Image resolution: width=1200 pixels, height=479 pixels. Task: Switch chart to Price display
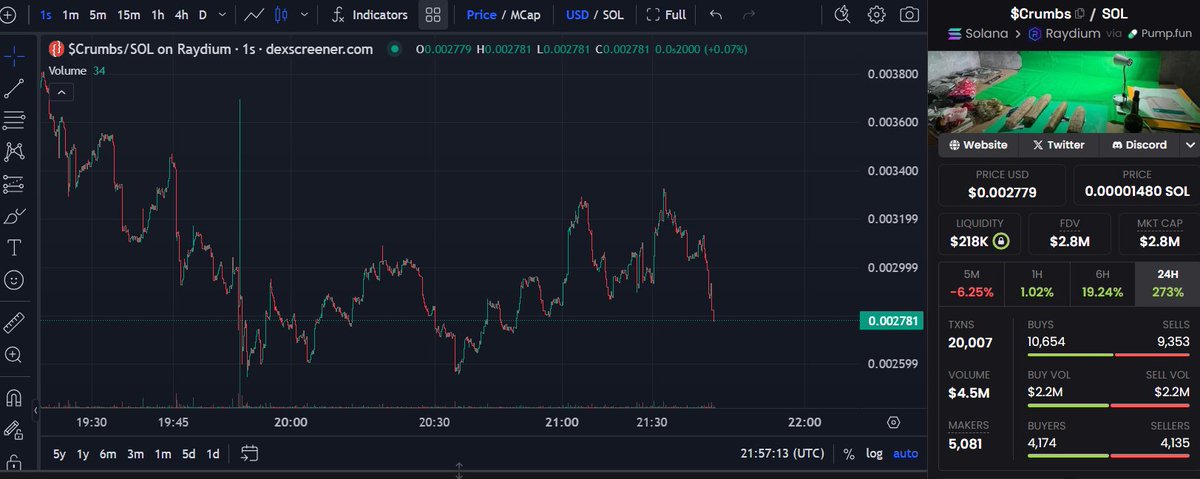coord(481,15)
